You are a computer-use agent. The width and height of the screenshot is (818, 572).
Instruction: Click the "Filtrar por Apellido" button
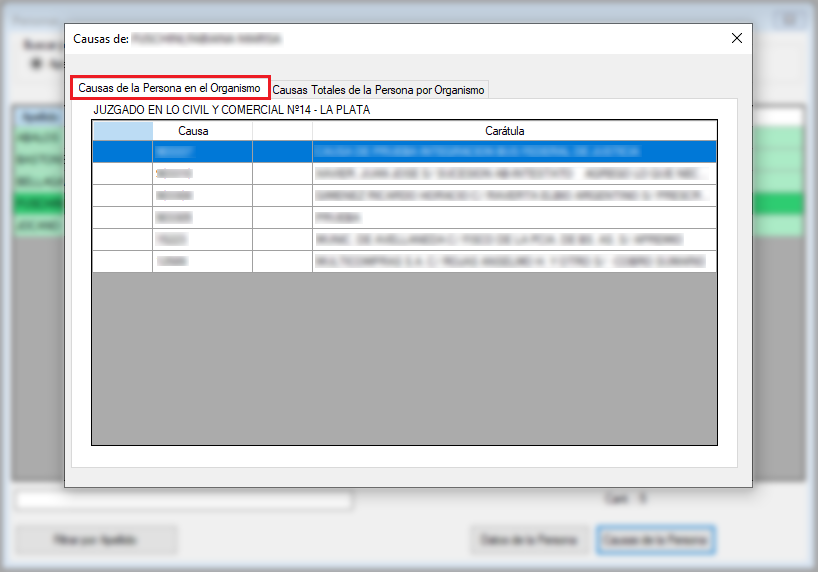[x=84, y=540]
